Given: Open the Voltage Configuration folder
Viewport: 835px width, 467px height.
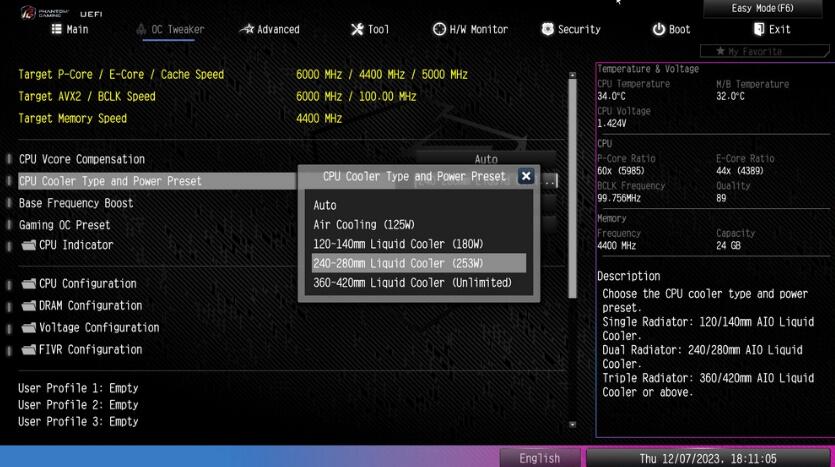Looking at the screenshot, I should [x=91, y=327].
